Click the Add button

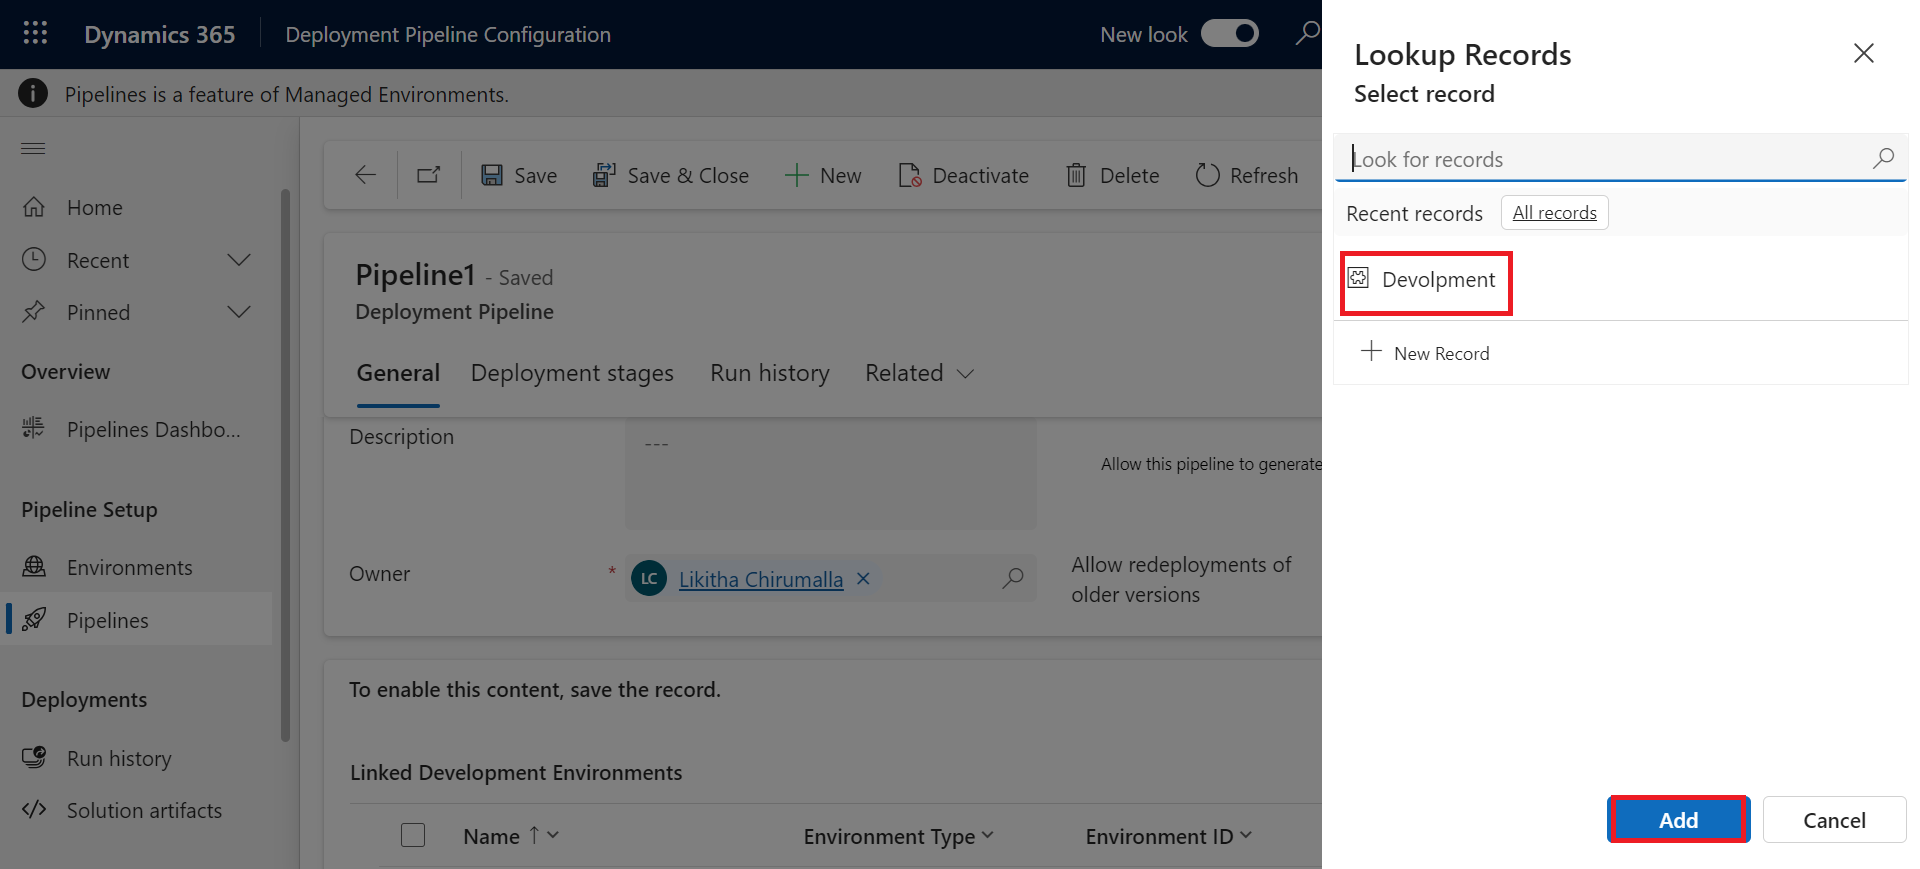coord(1678,820)
